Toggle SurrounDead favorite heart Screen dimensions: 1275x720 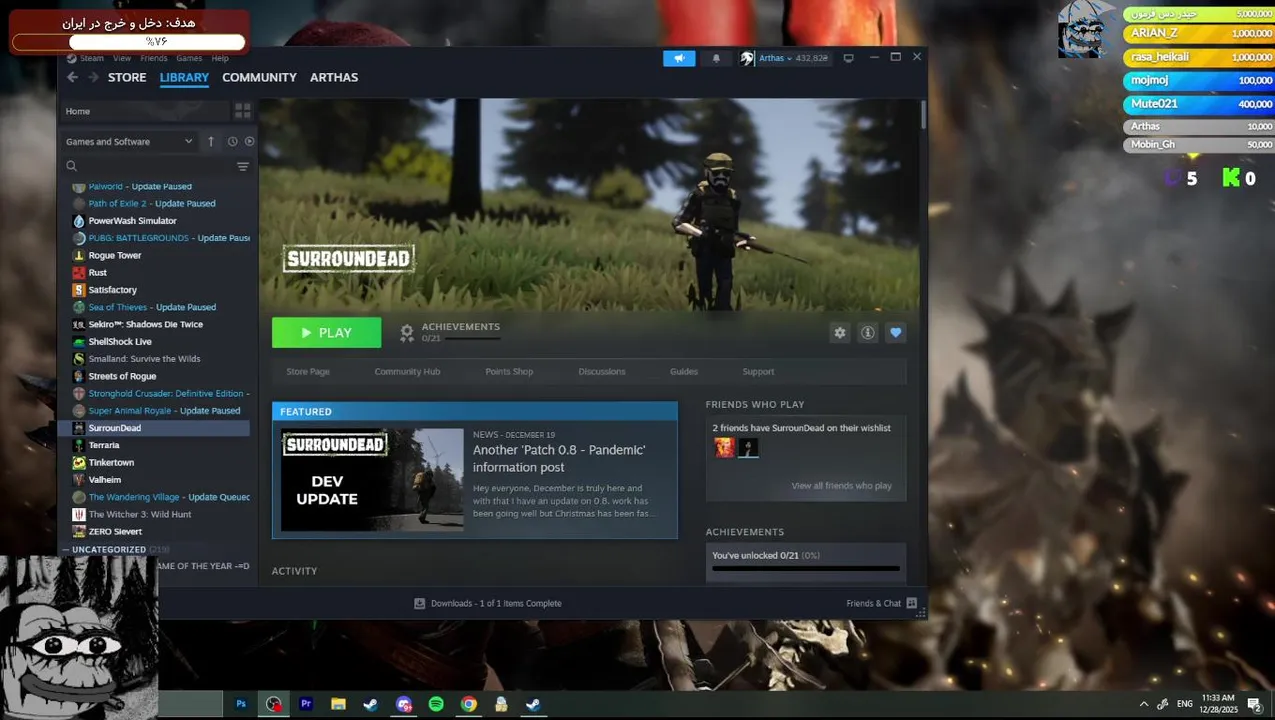[x=896, y=333]
